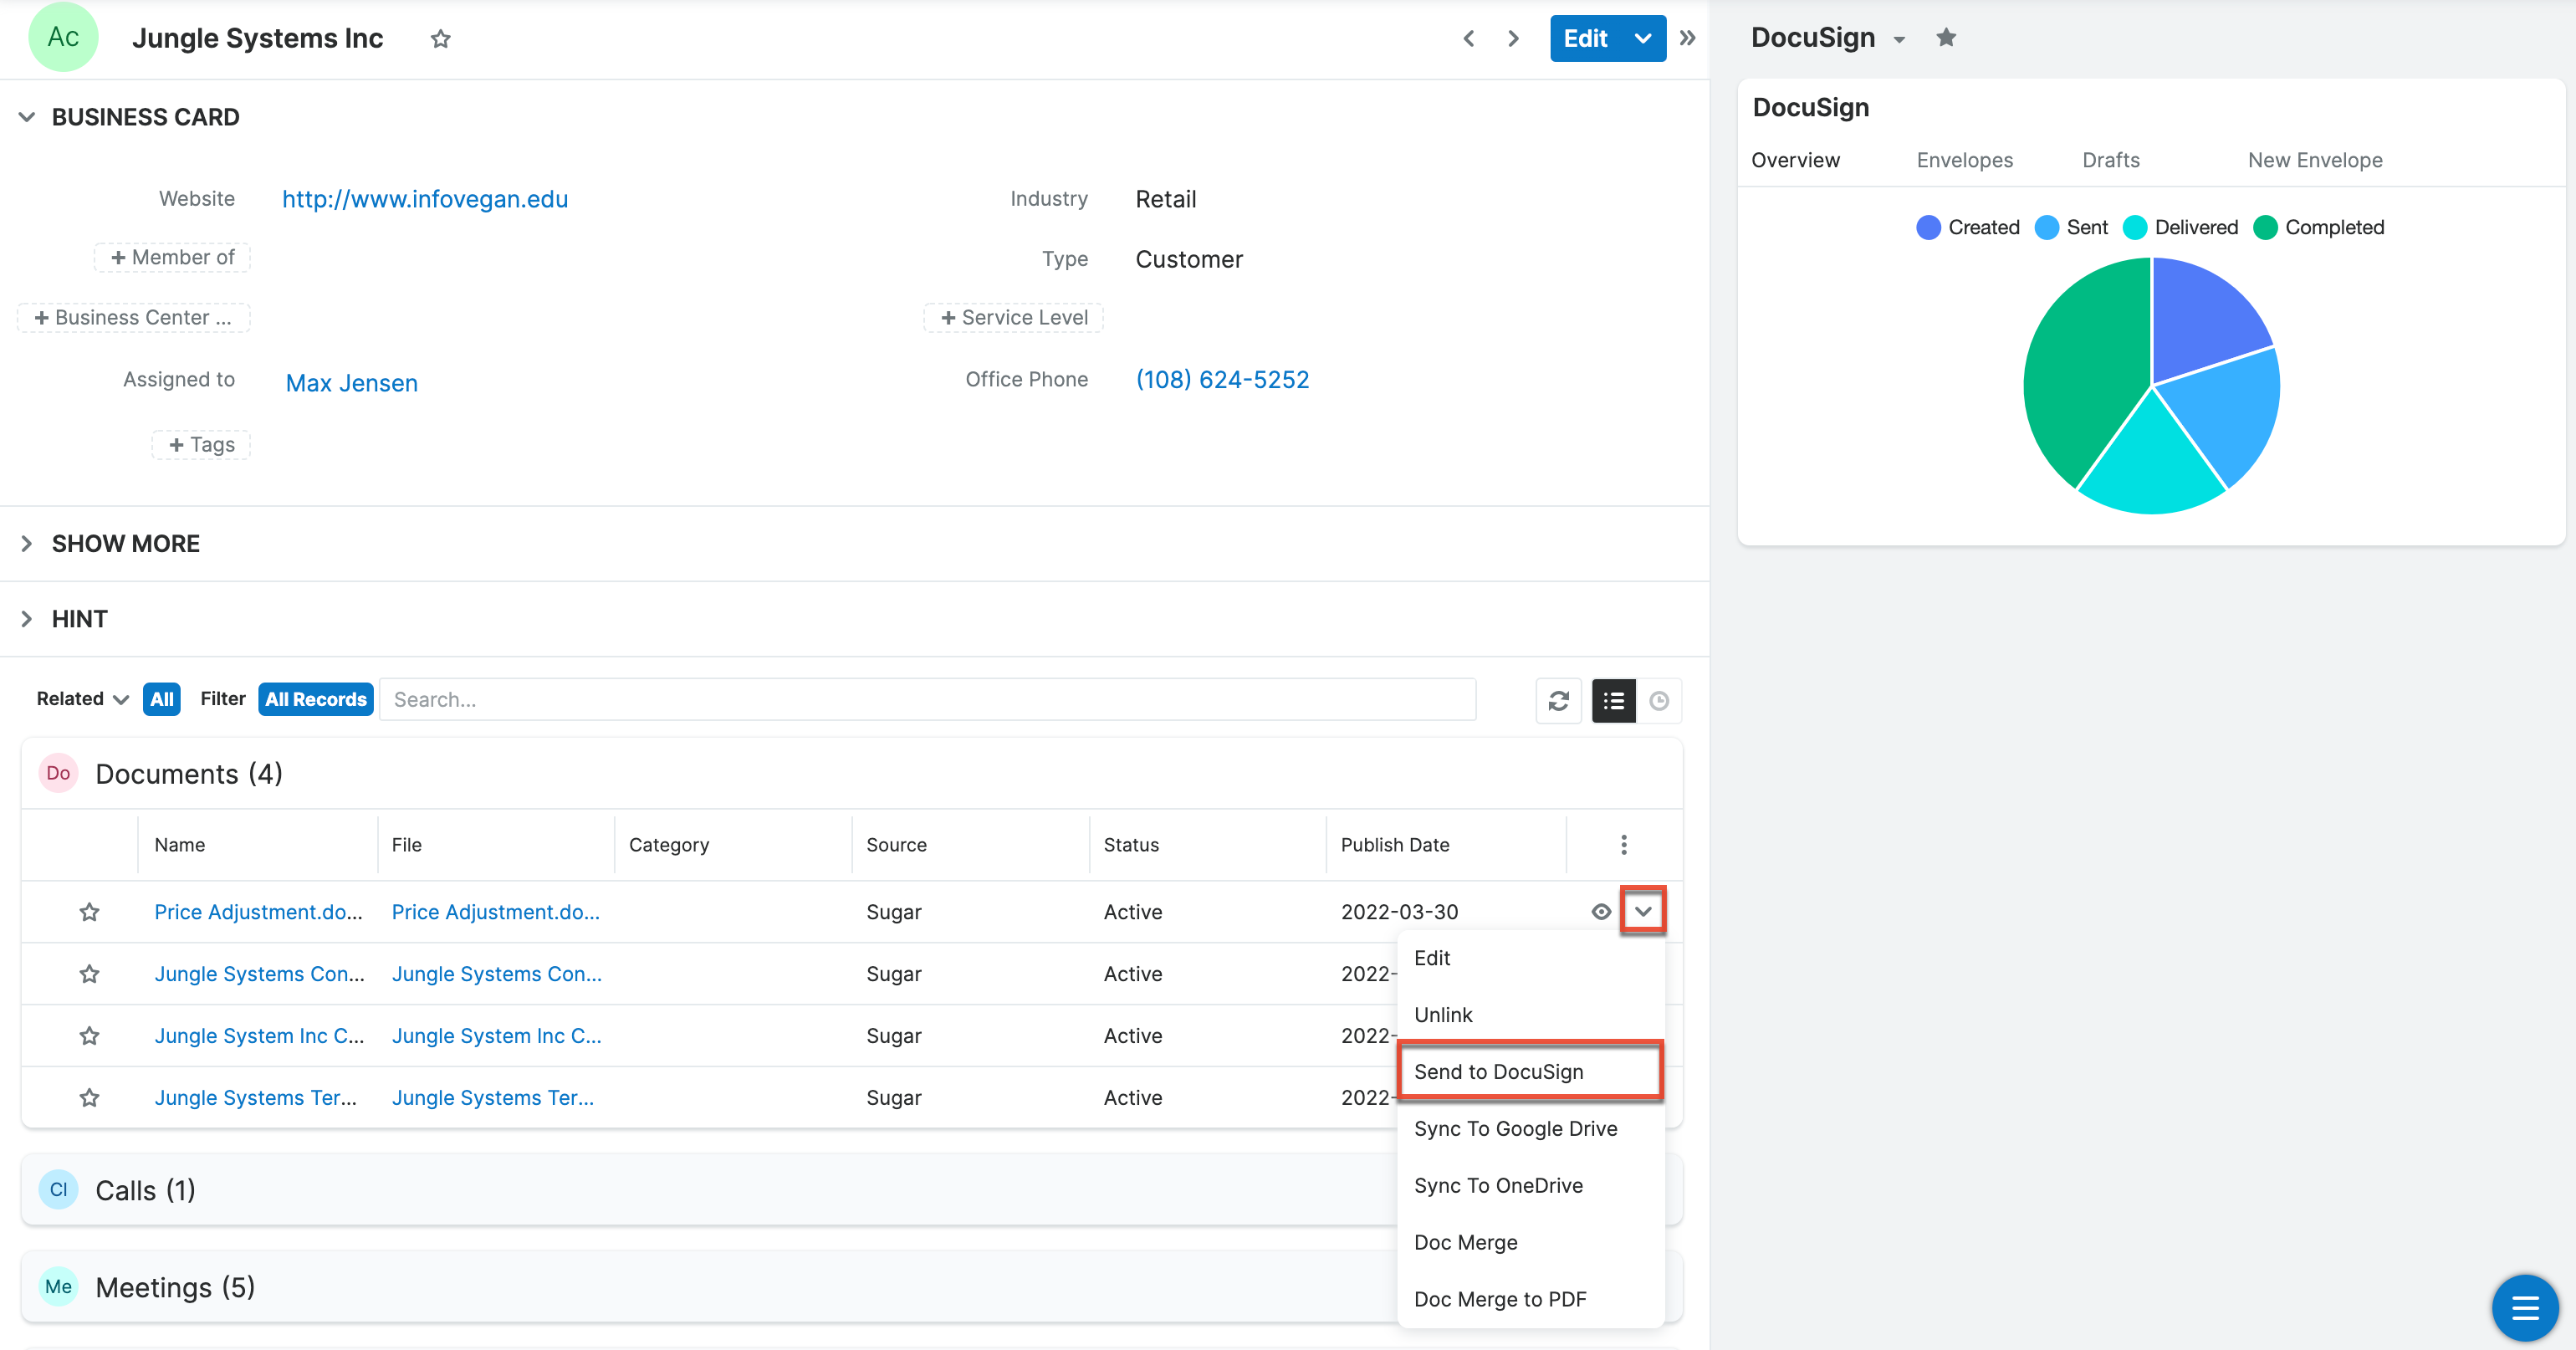Select Send to DocuSign menu option

(1530, 1072)
